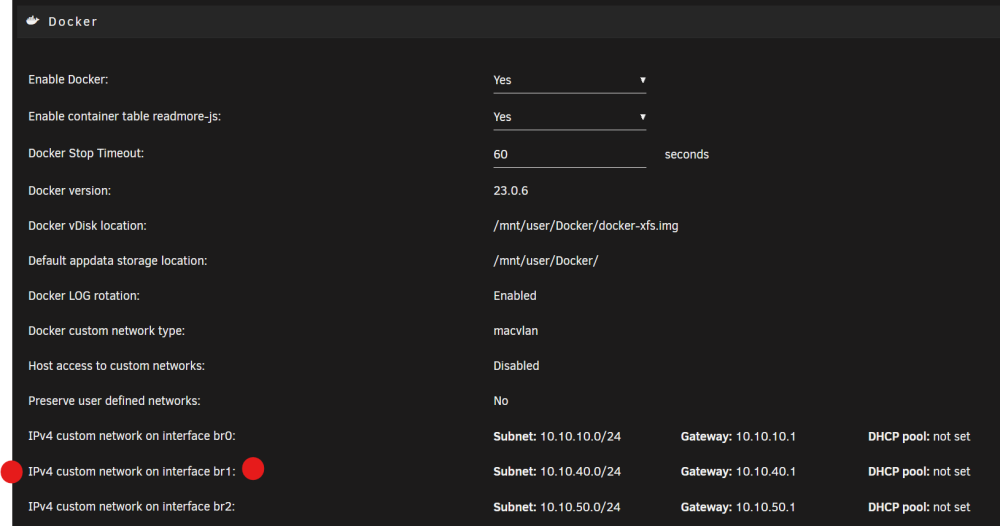Click the 'Docker vDisk location:' label

(87, 226)
